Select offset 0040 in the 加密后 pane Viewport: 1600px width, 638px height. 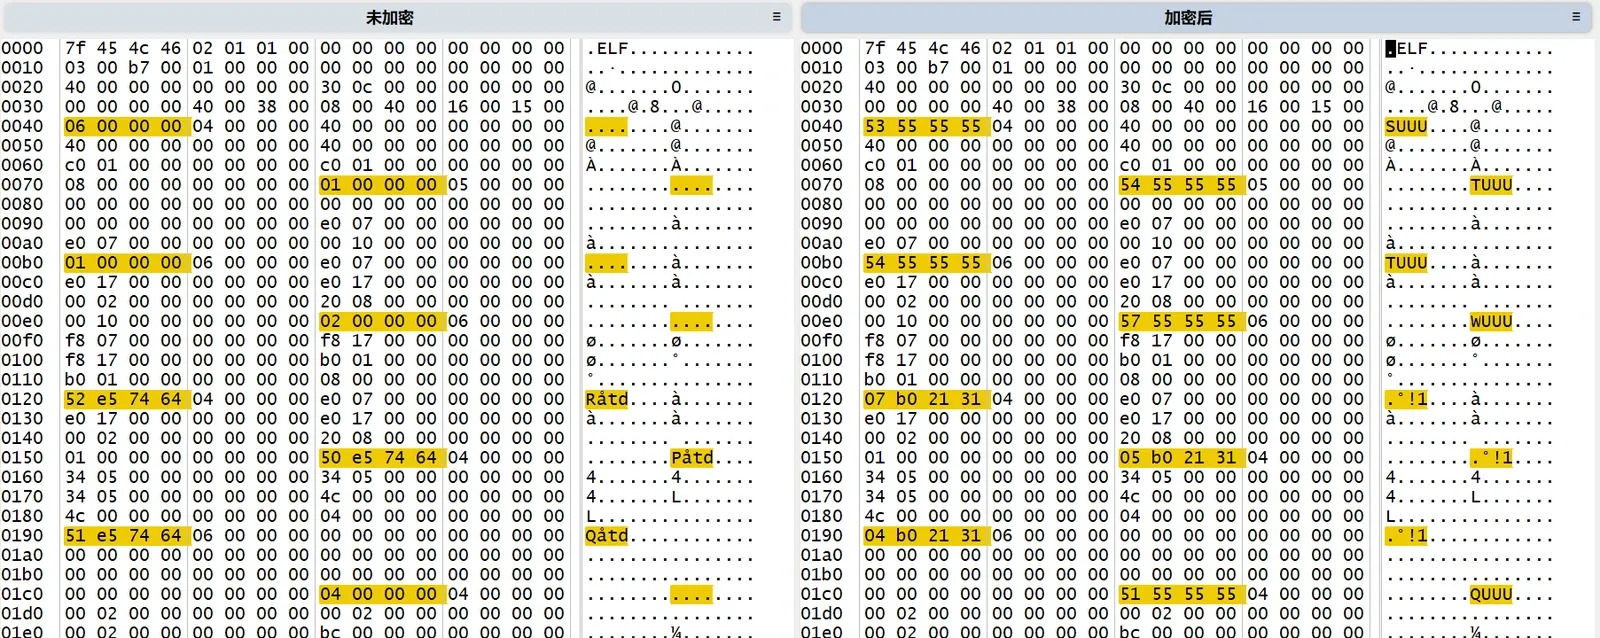click(x=822, y=126)
